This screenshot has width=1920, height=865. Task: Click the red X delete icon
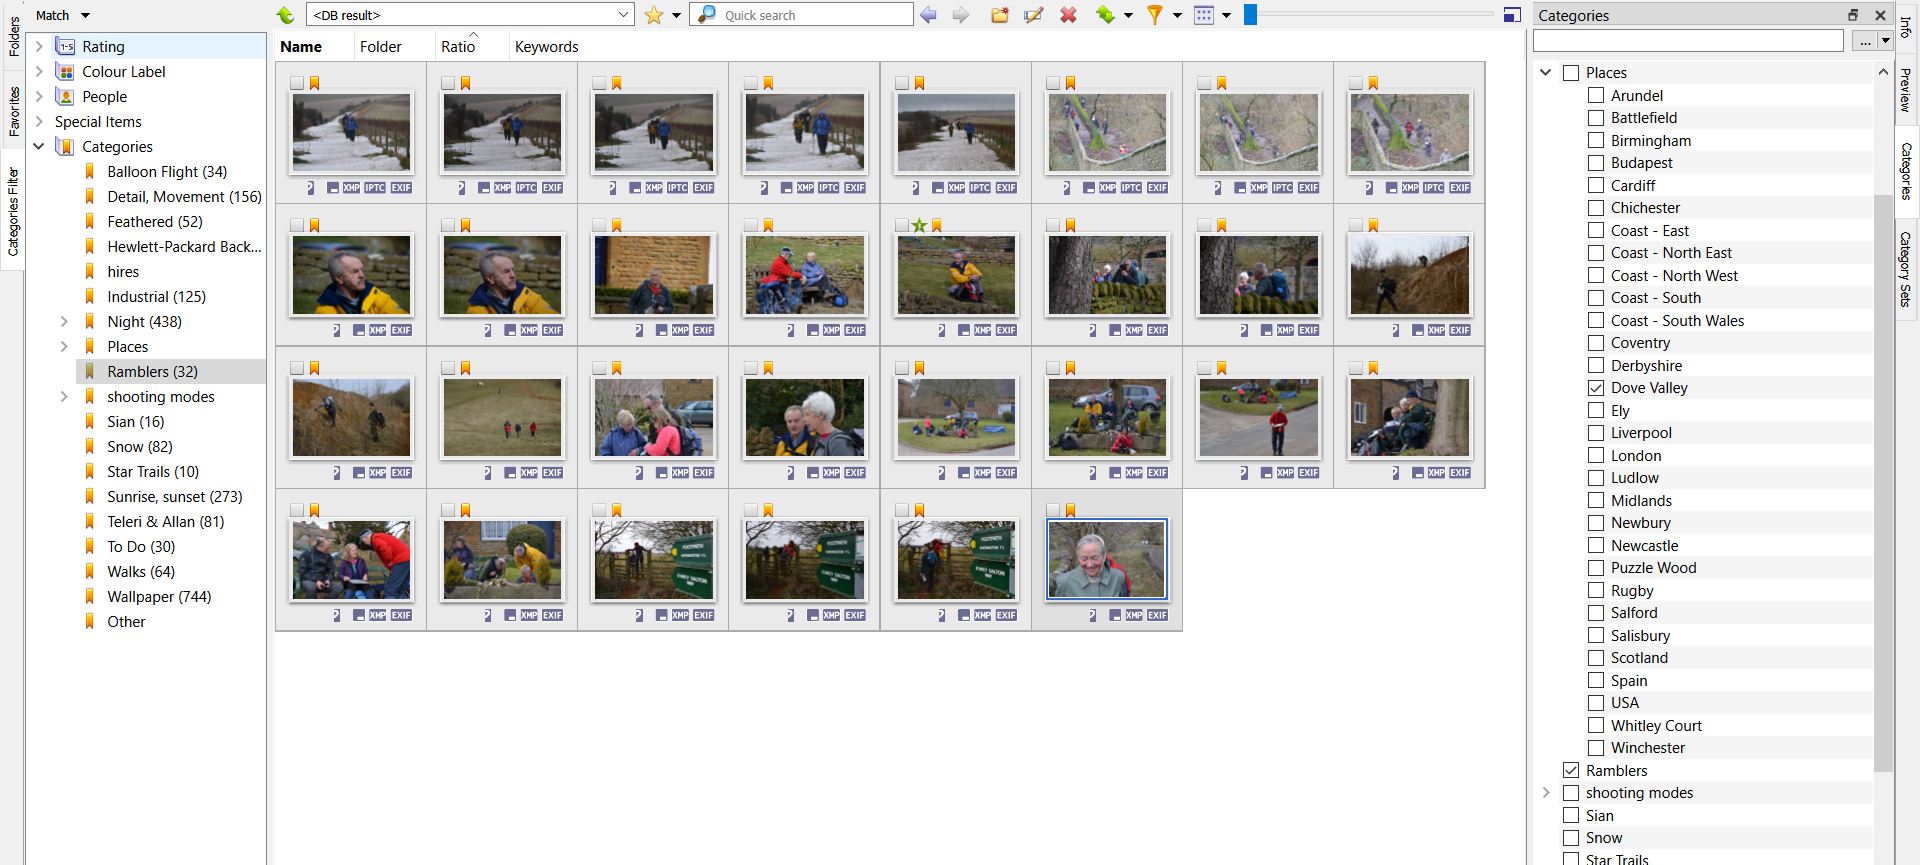(1068, 15)
